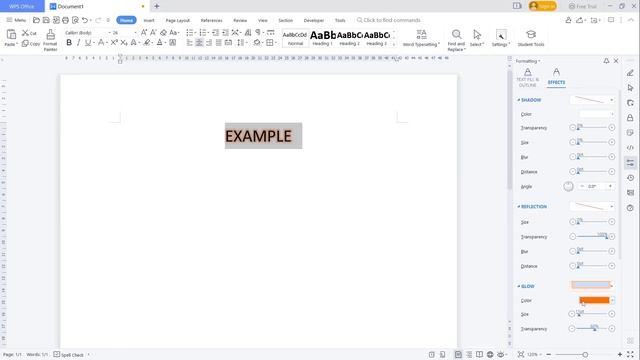Click the clear formatting eraser icon

pyautogui.click(x=163, y=32)
